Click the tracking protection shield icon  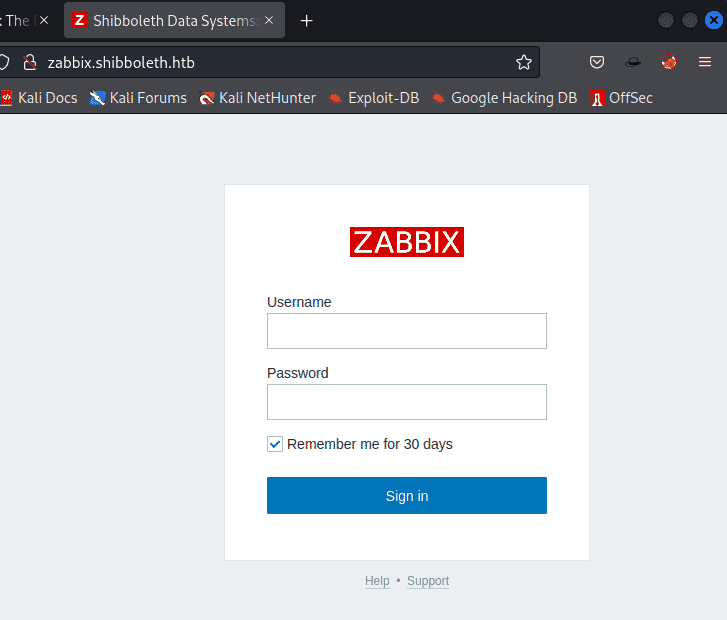point(4,62)
